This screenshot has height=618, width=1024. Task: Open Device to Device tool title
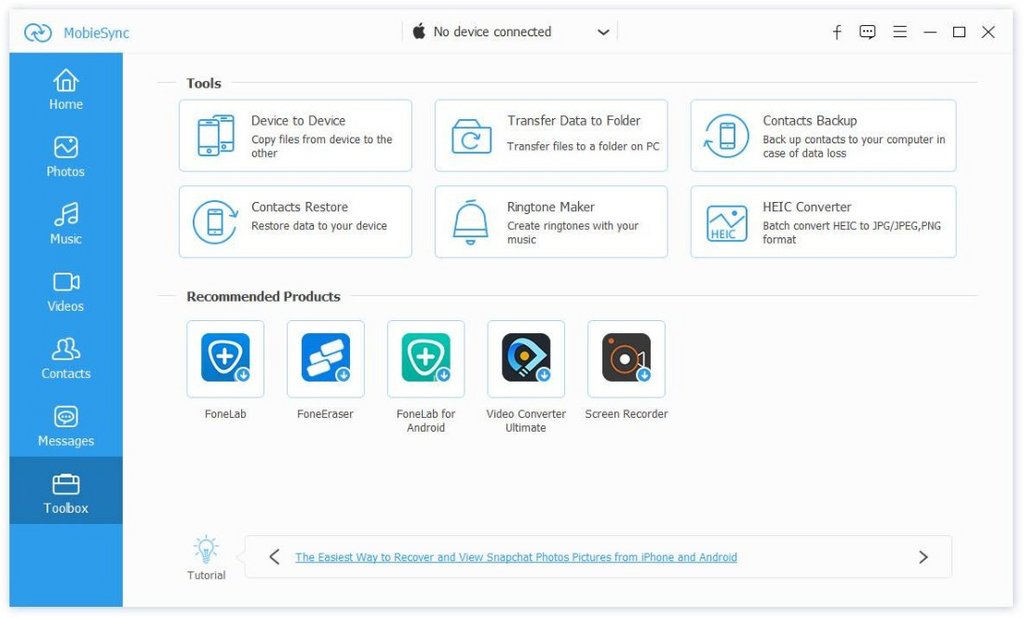pyautogui.click(x=298, y=121)
